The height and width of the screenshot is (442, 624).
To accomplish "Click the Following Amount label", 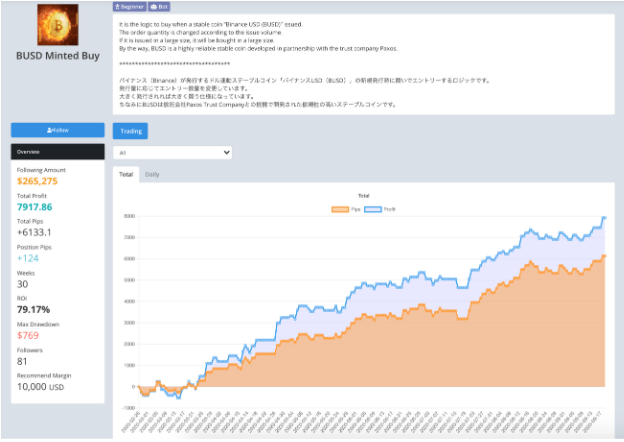I will (41, 170).
